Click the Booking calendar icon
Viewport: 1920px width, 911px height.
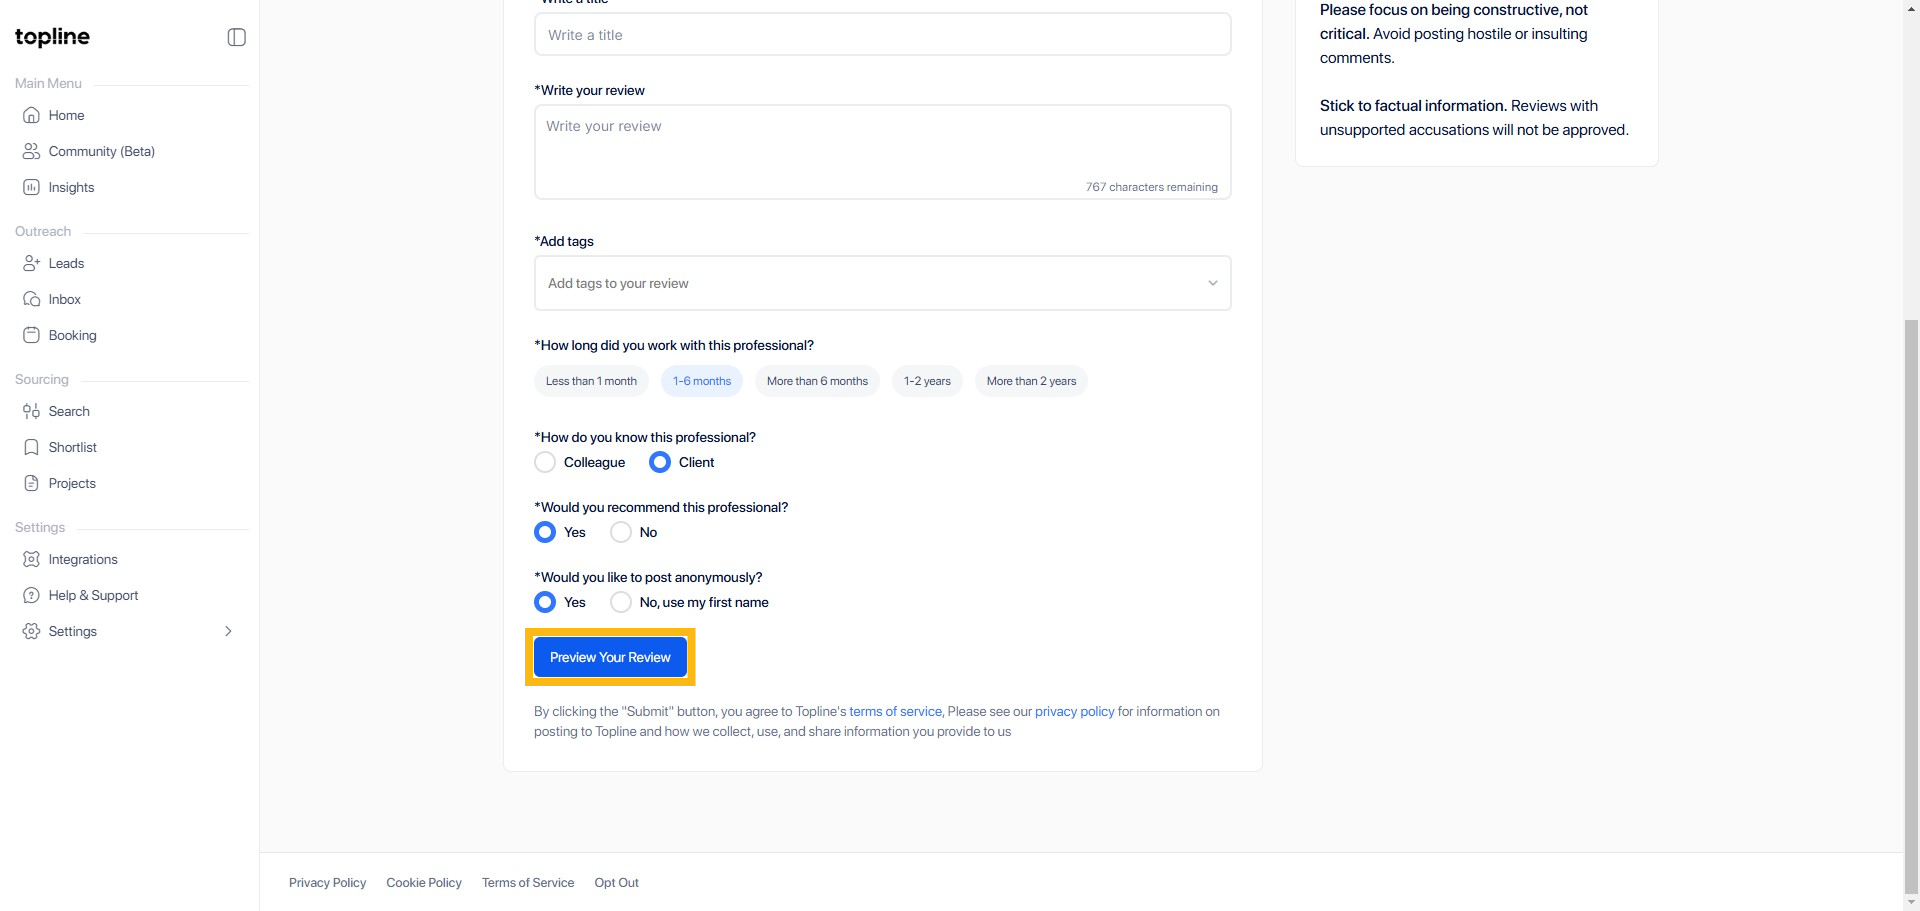pos(31,335)
